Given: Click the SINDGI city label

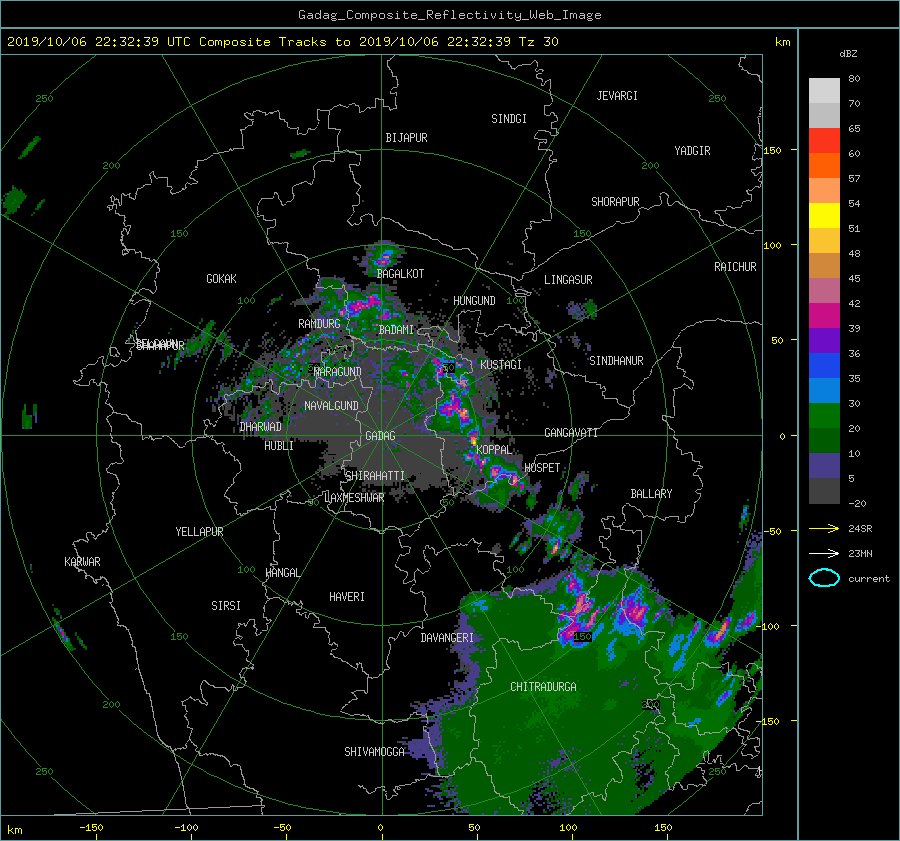Looking at the screenshot, I should click(509, 118).
